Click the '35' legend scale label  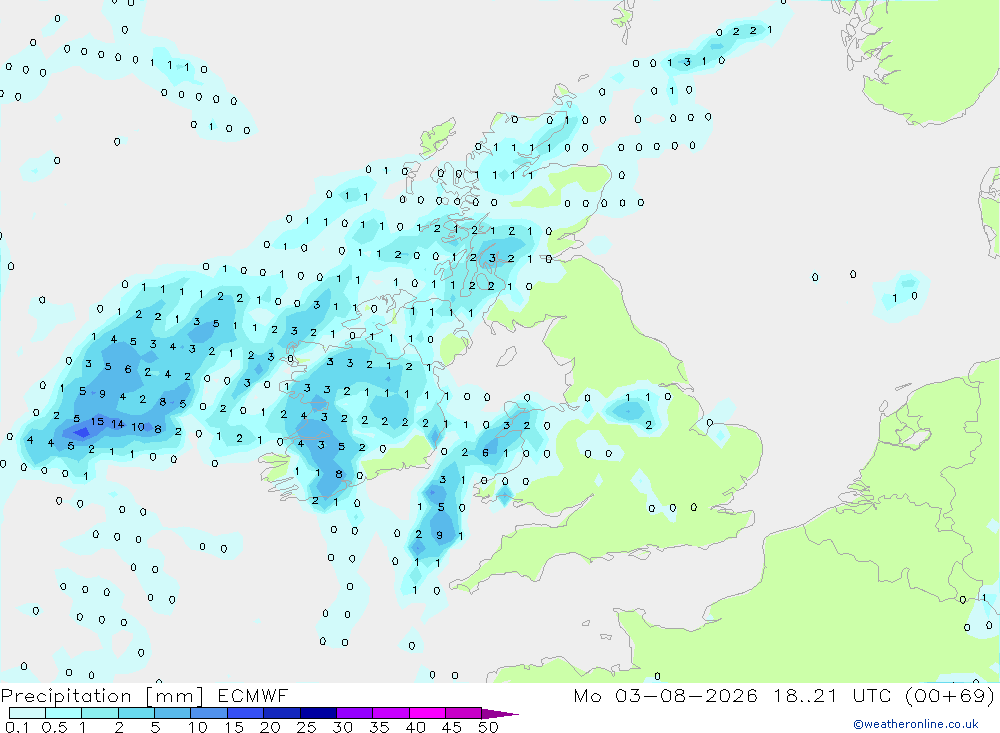[379, 727]
